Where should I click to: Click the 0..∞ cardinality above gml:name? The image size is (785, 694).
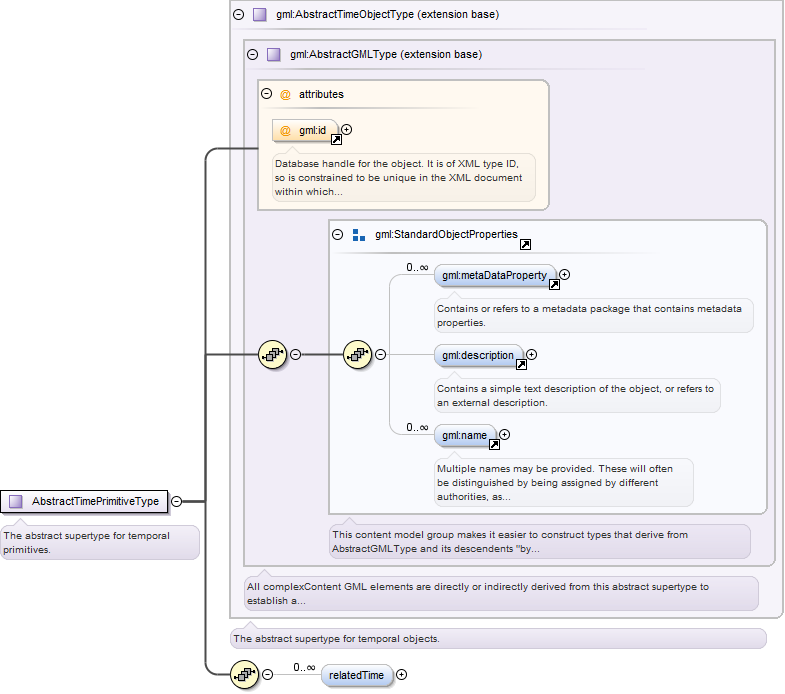[418, 428]
